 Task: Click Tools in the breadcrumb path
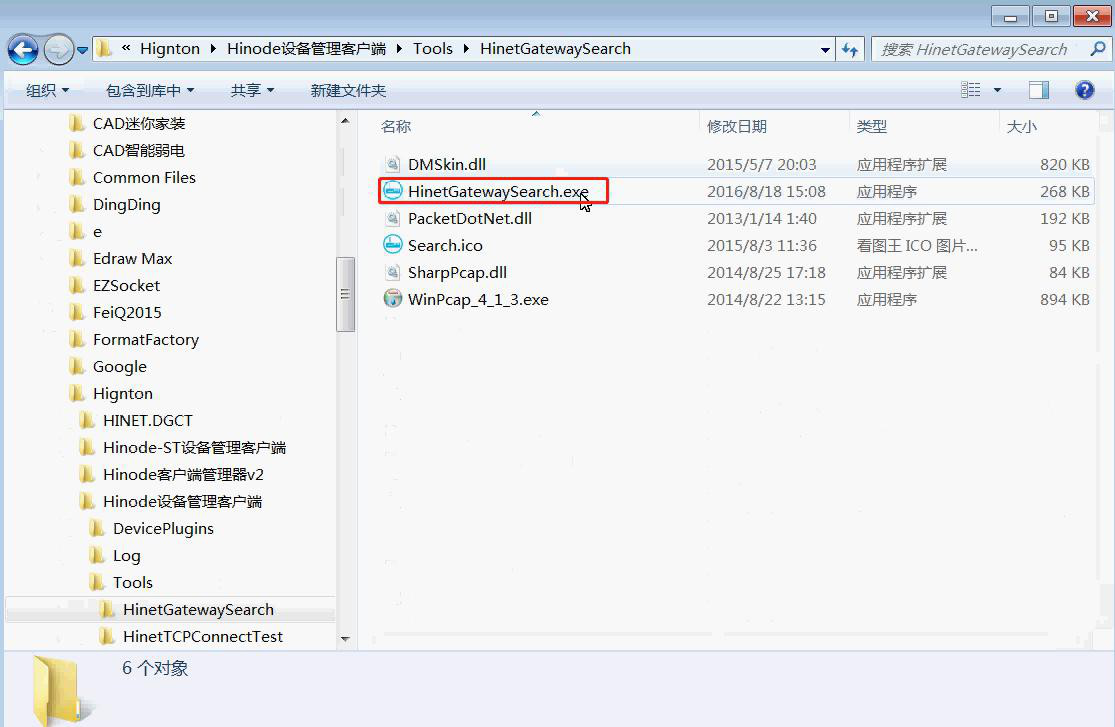point(433,49)
